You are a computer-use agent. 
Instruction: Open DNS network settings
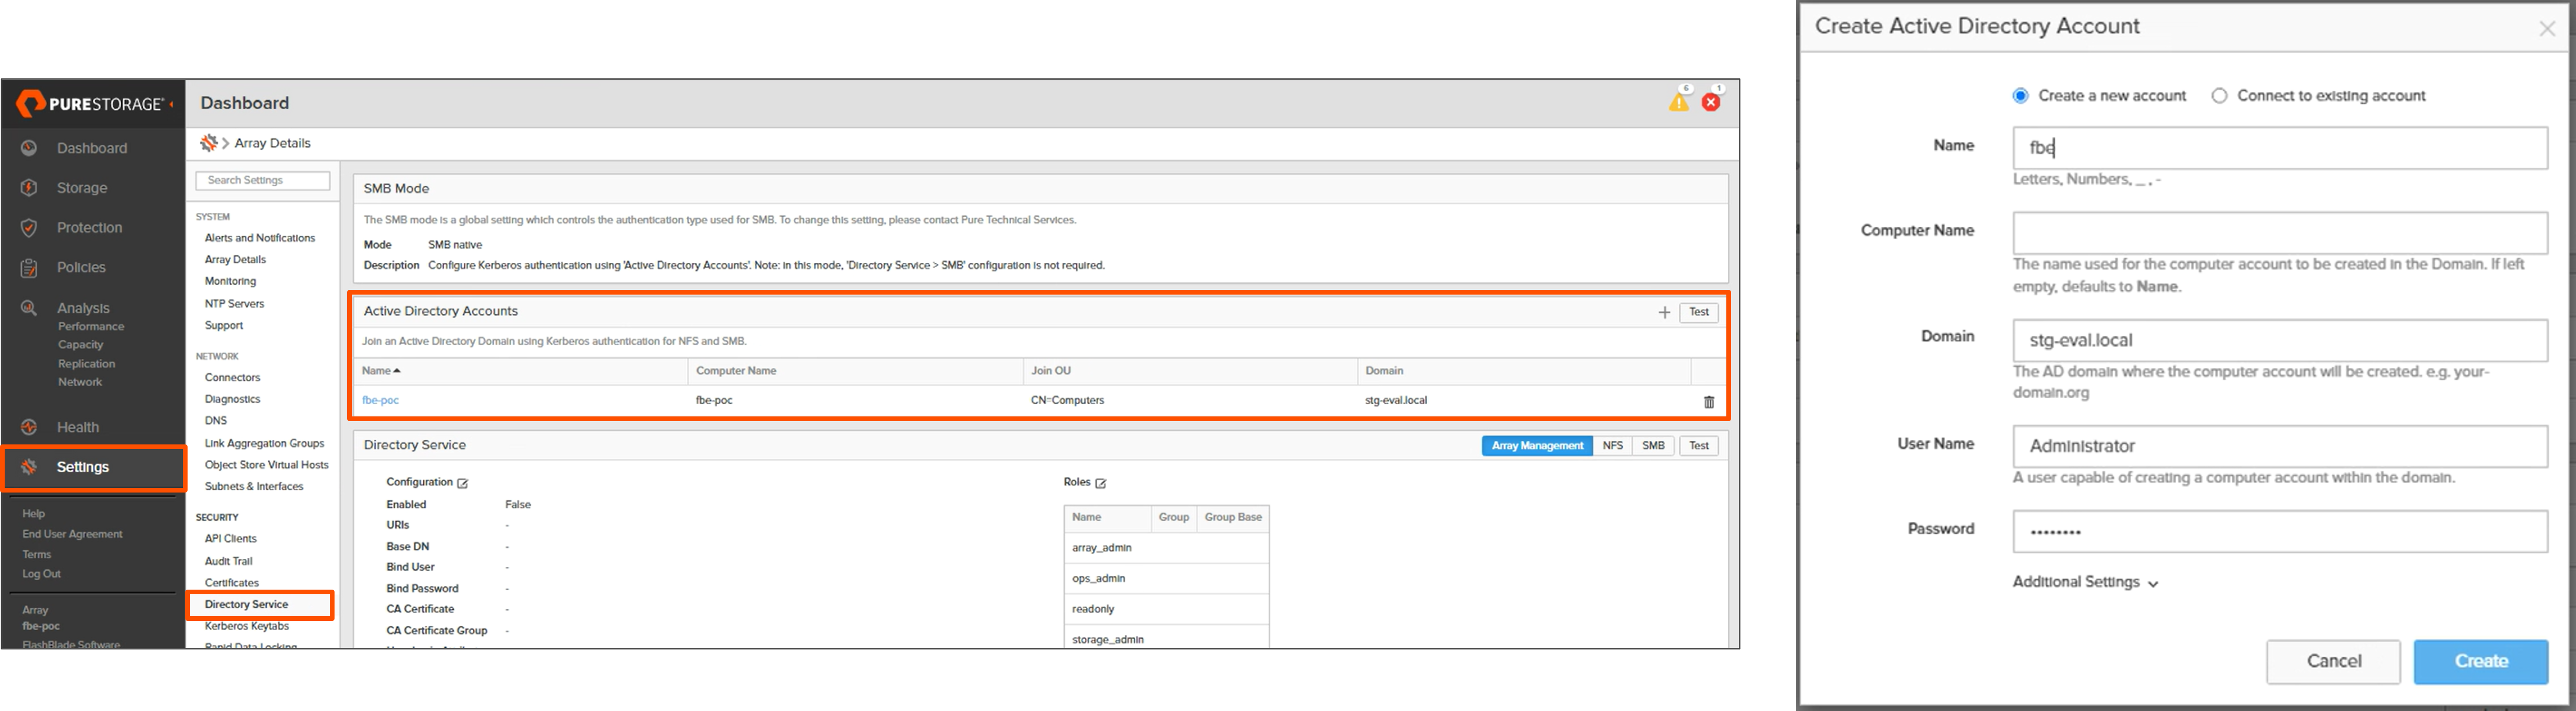pos(216,421)
